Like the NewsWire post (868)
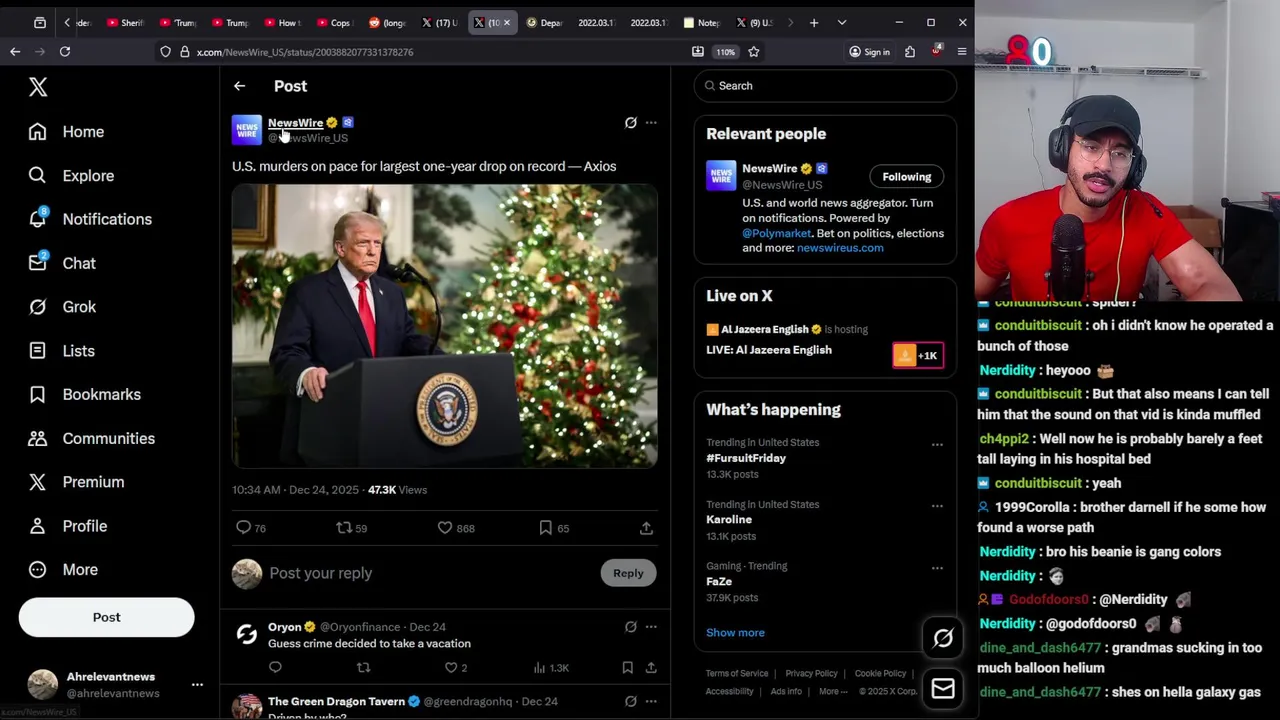 tap(445, 527)
